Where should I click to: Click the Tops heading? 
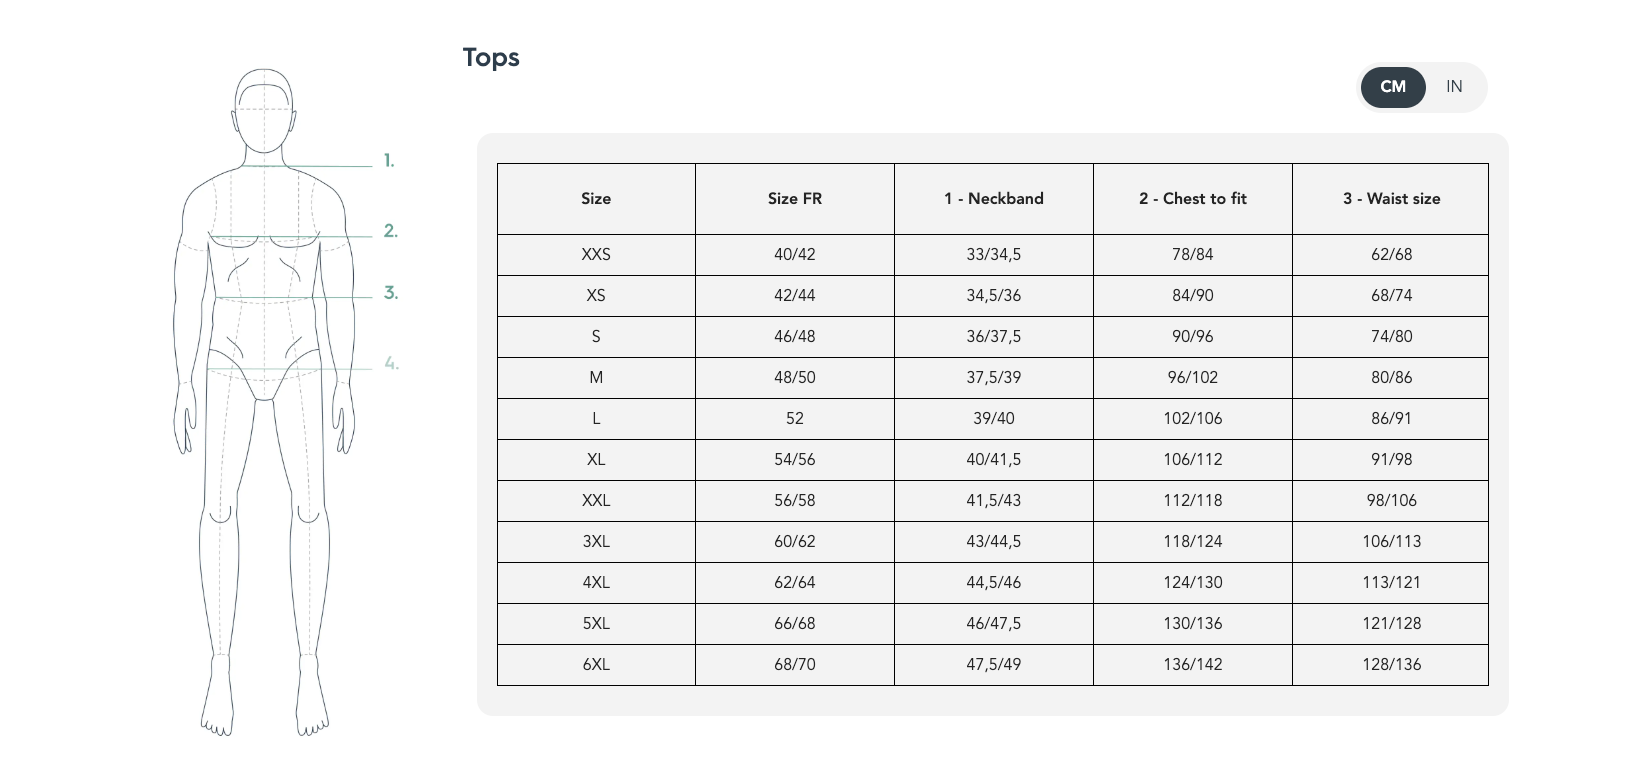[x=491, y=57]
